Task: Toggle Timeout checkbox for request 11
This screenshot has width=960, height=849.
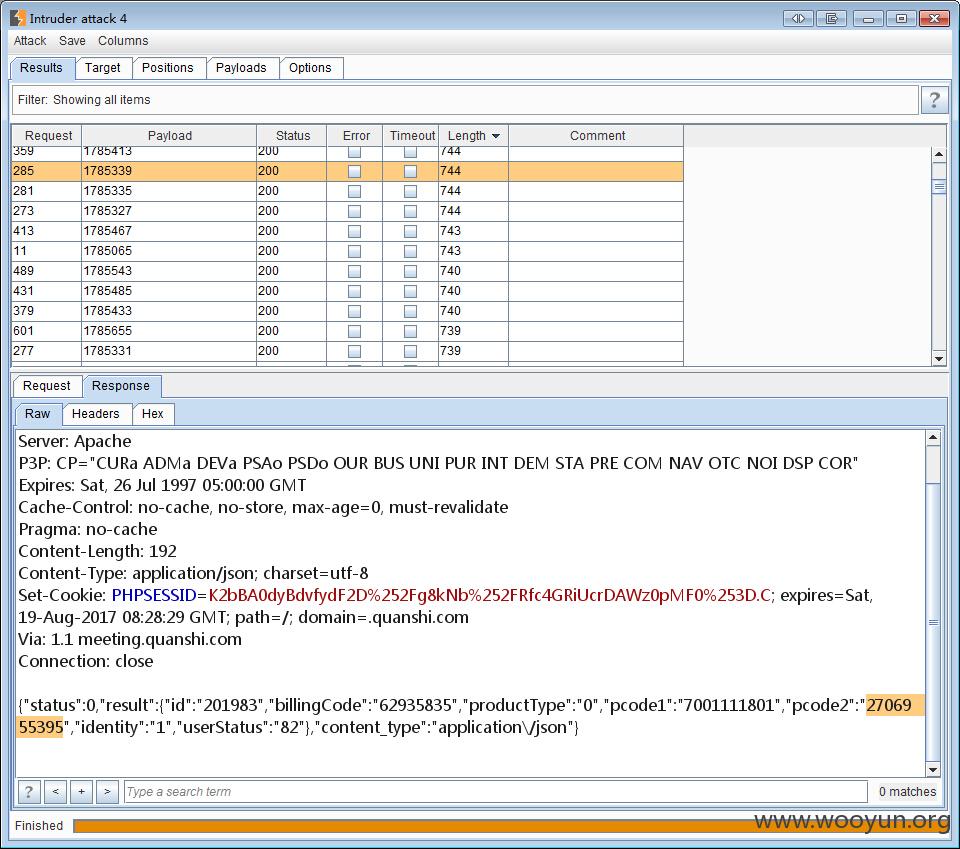Action: tap(410, 252)
